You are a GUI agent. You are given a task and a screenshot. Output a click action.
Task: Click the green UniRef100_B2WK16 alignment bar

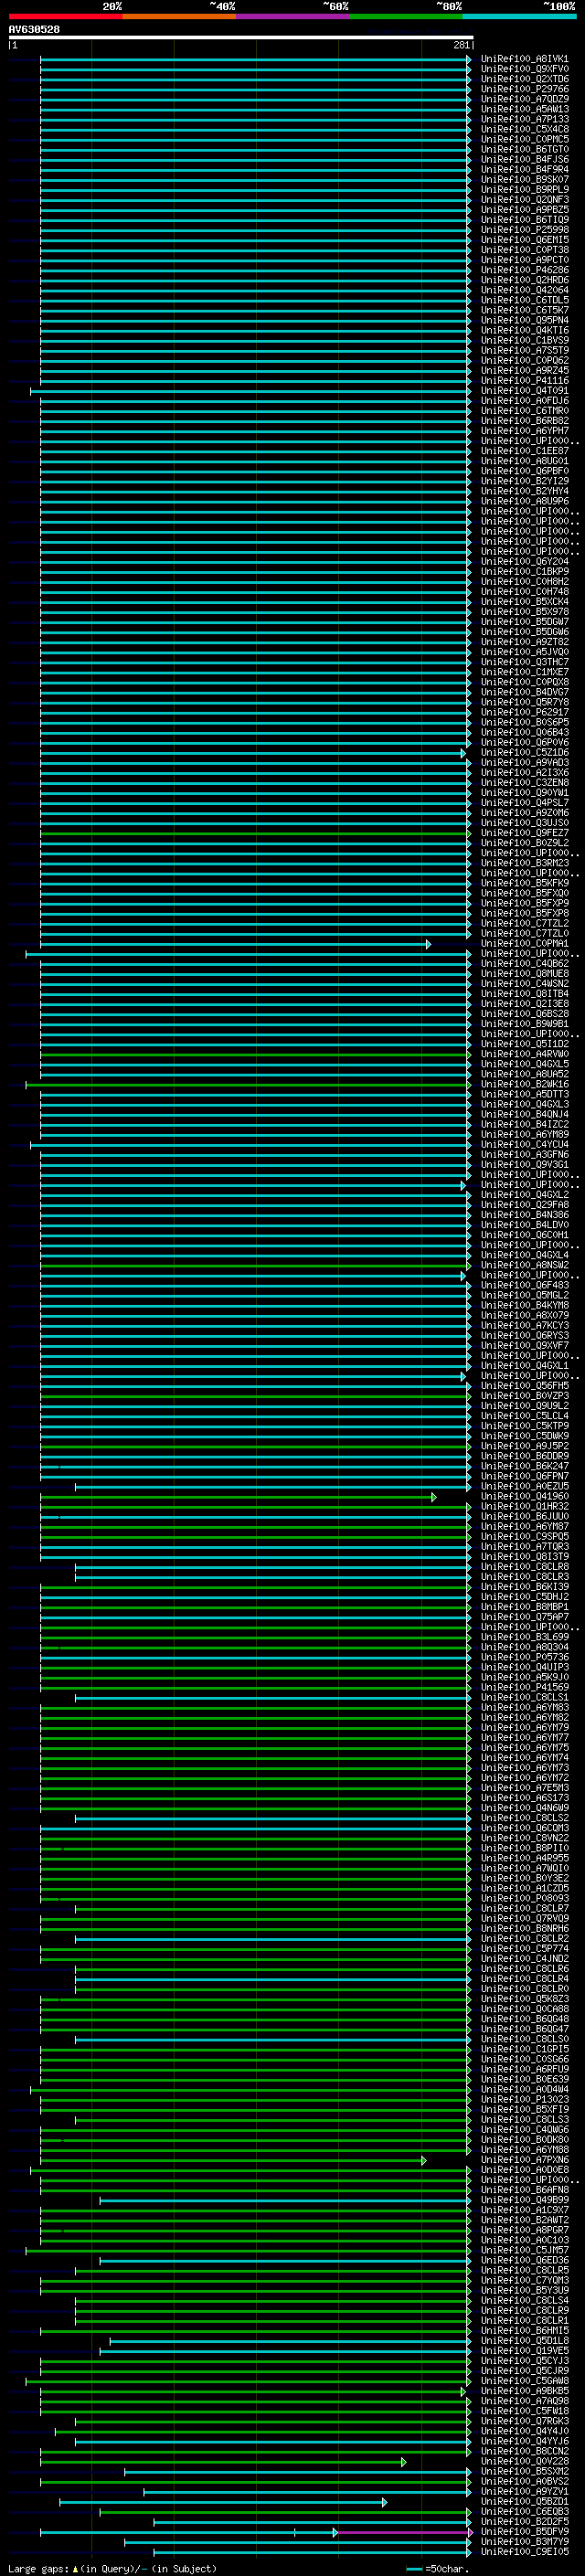coord(250,1084)
